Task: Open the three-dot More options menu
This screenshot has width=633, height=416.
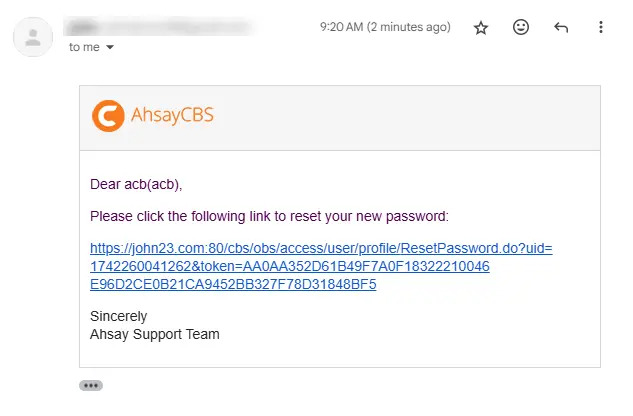Action: 601,27
